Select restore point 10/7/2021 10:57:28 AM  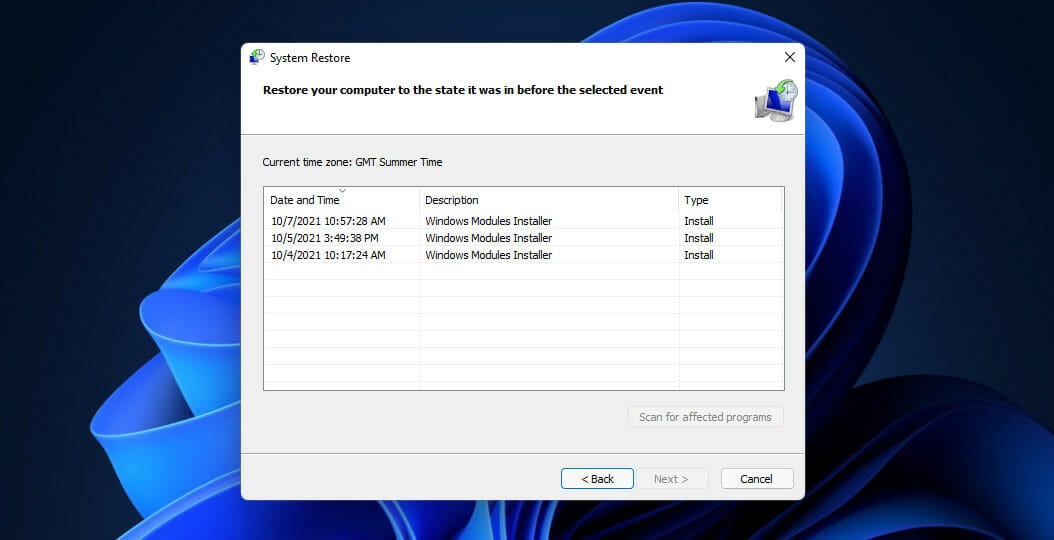[x=524, y=221]
